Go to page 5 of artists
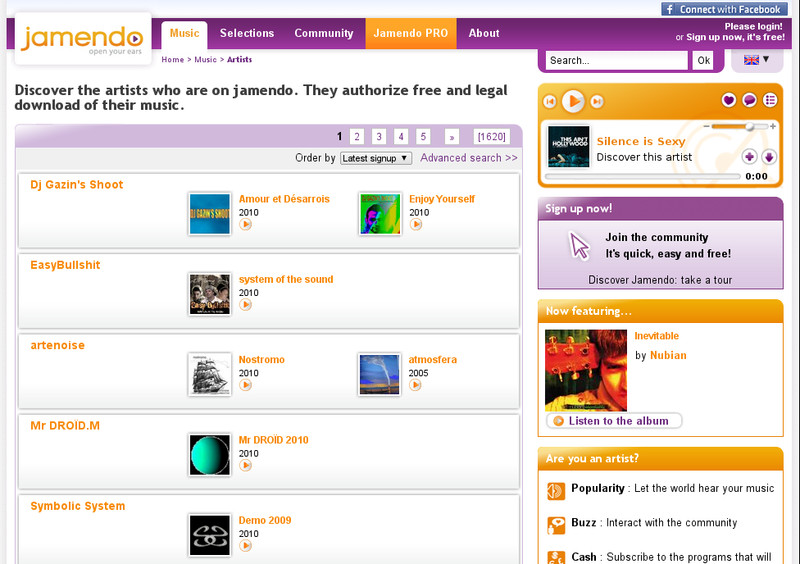 pos(423,136)
